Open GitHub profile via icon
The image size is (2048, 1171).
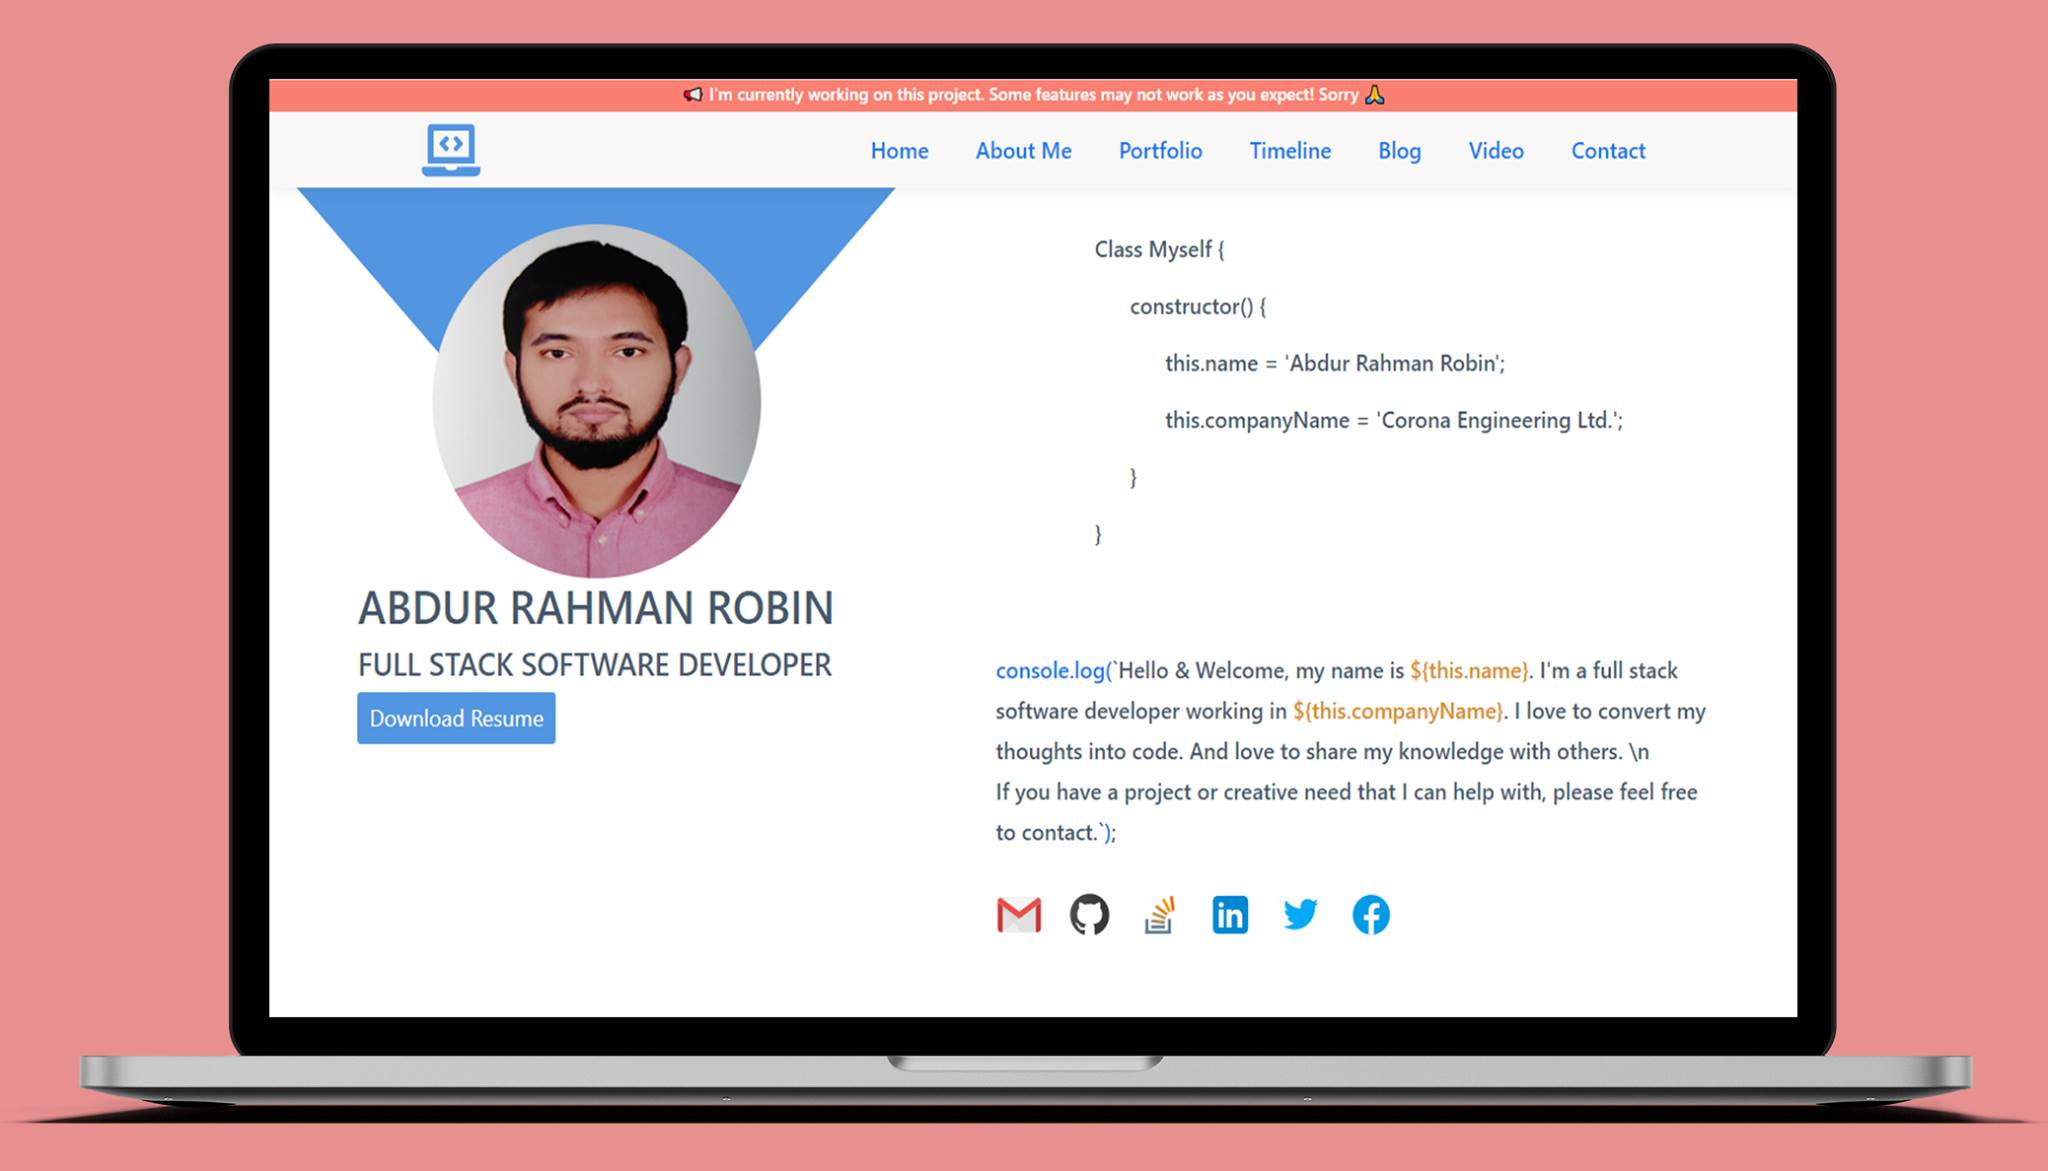click(x=1089, y=915)
